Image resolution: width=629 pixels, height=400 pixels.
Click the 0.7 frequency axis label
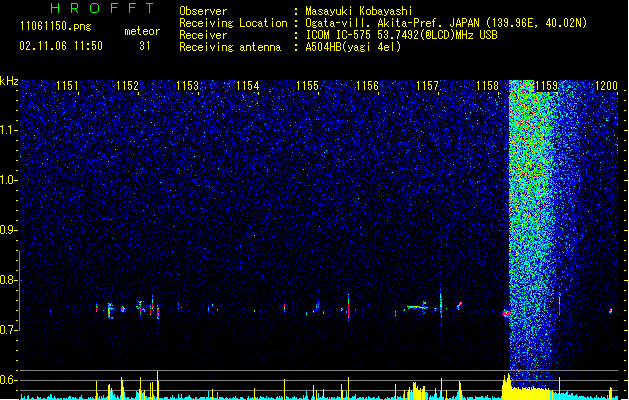coord(9,330)
